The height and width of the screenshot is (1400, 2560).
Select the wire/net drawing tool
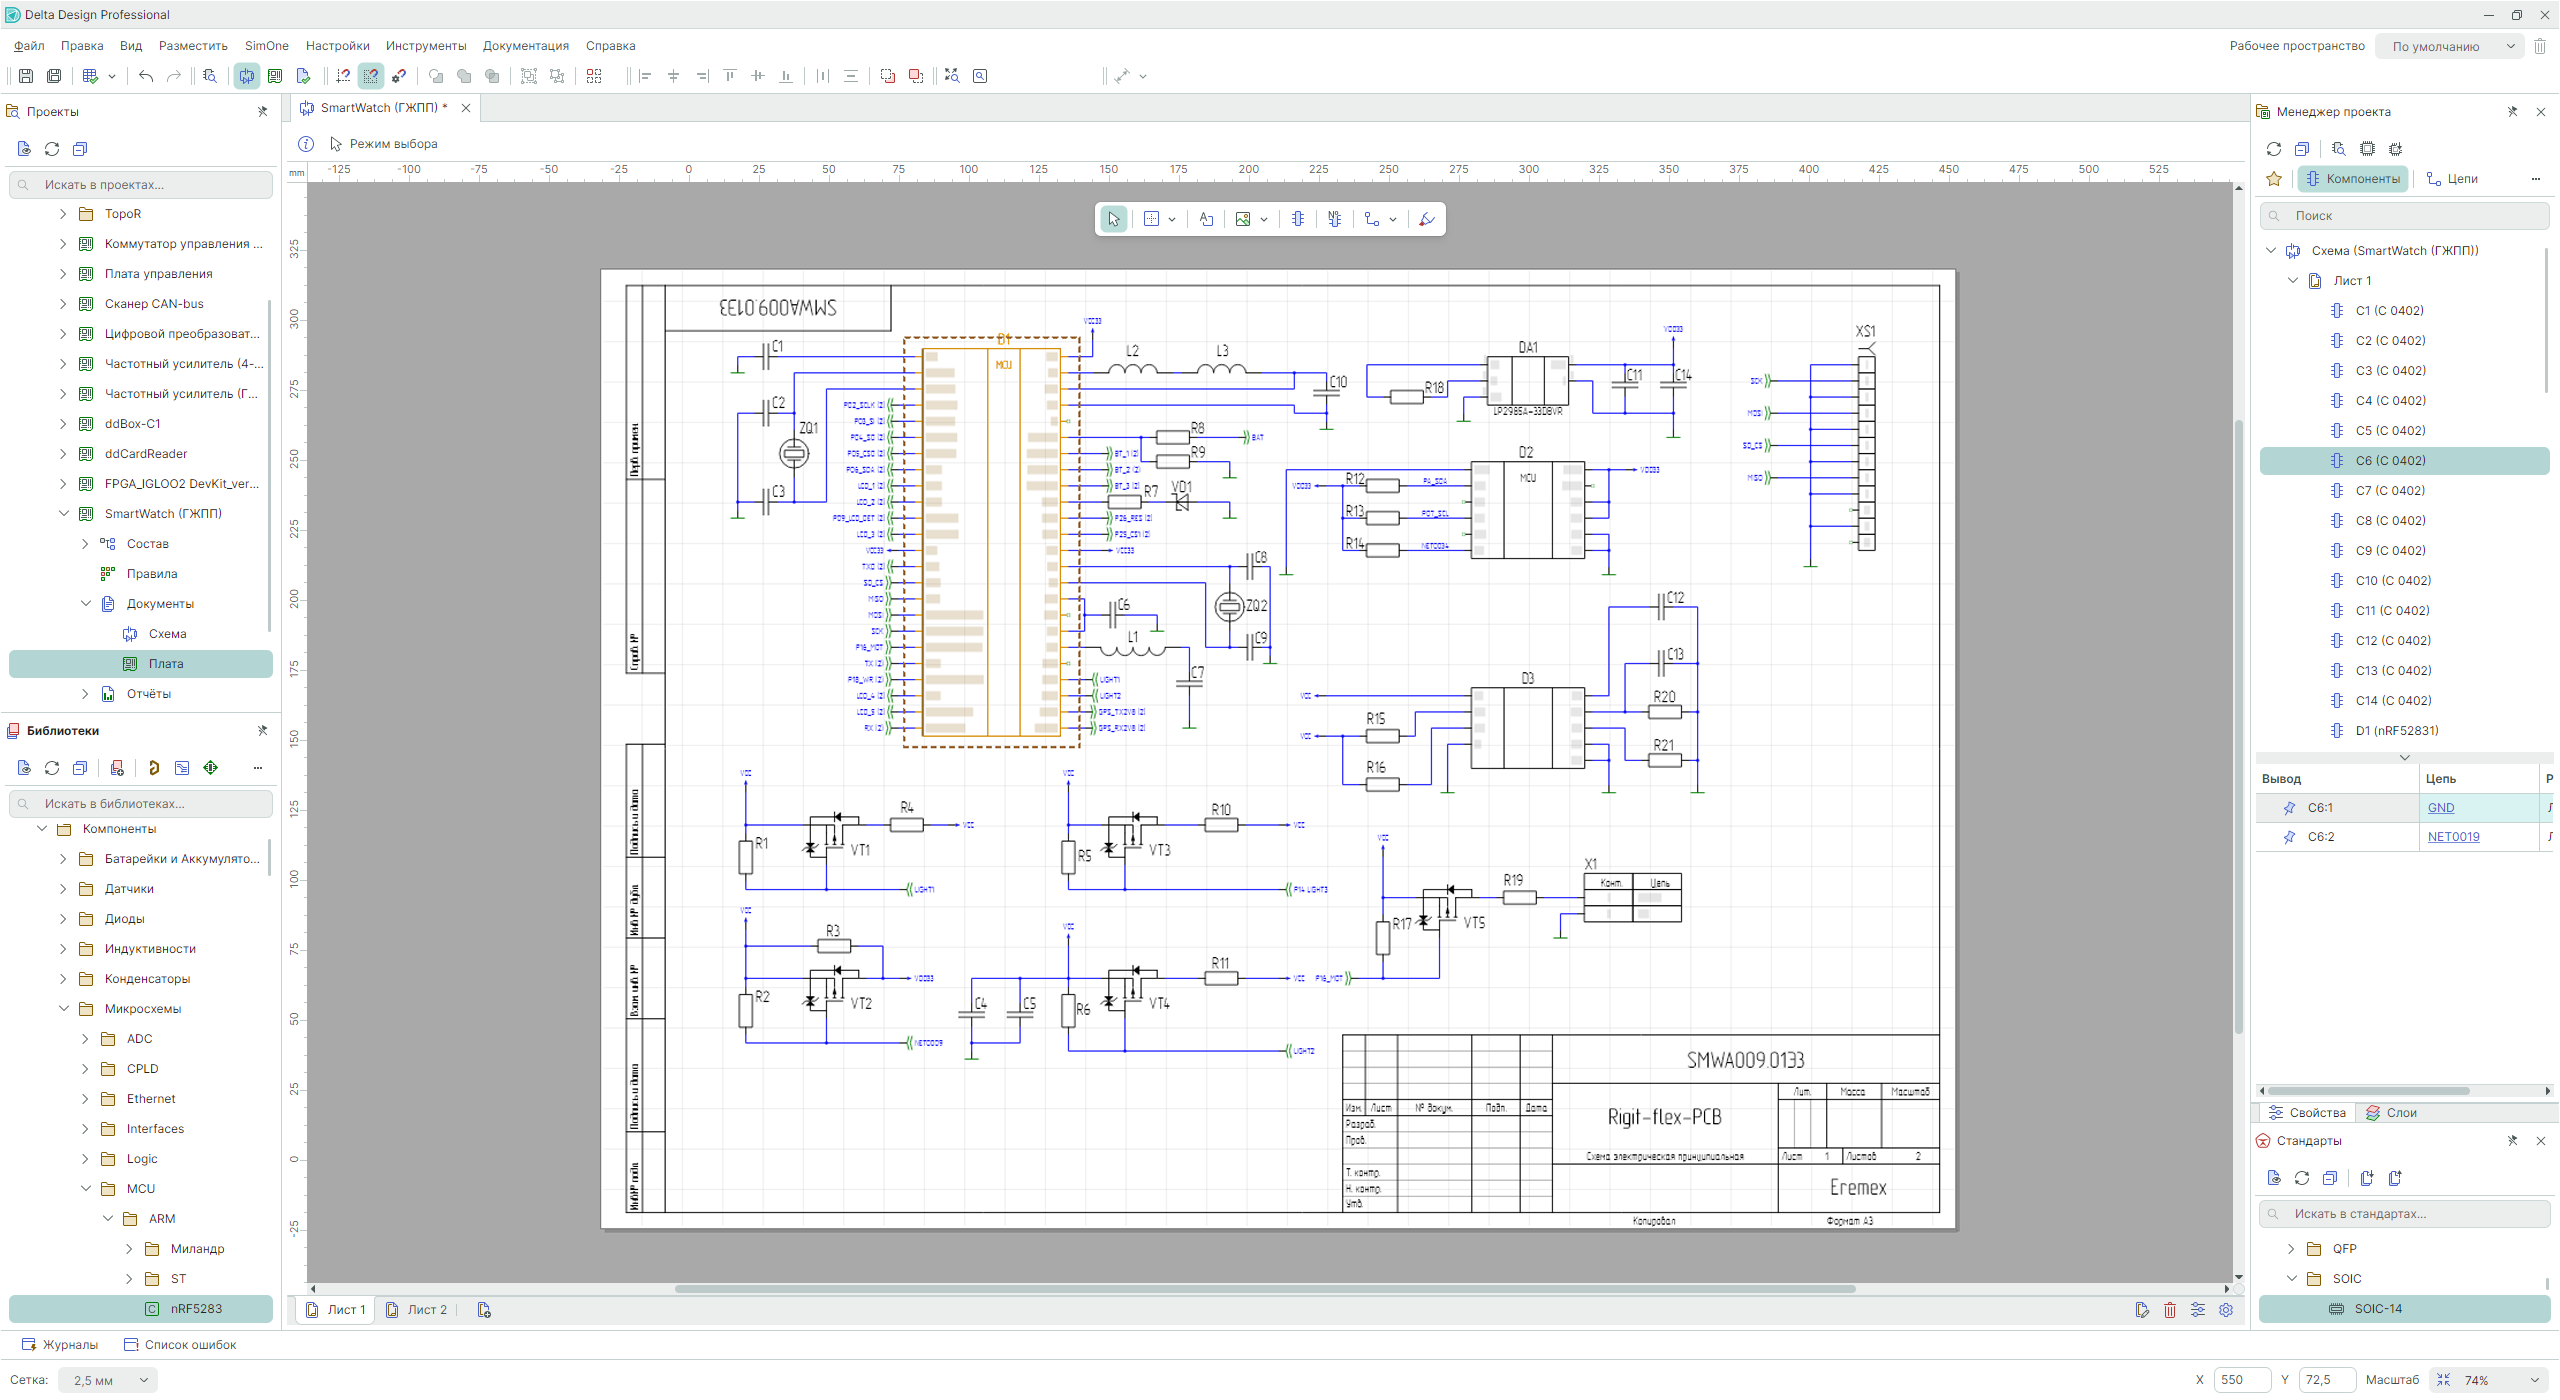click(1372, 219)
